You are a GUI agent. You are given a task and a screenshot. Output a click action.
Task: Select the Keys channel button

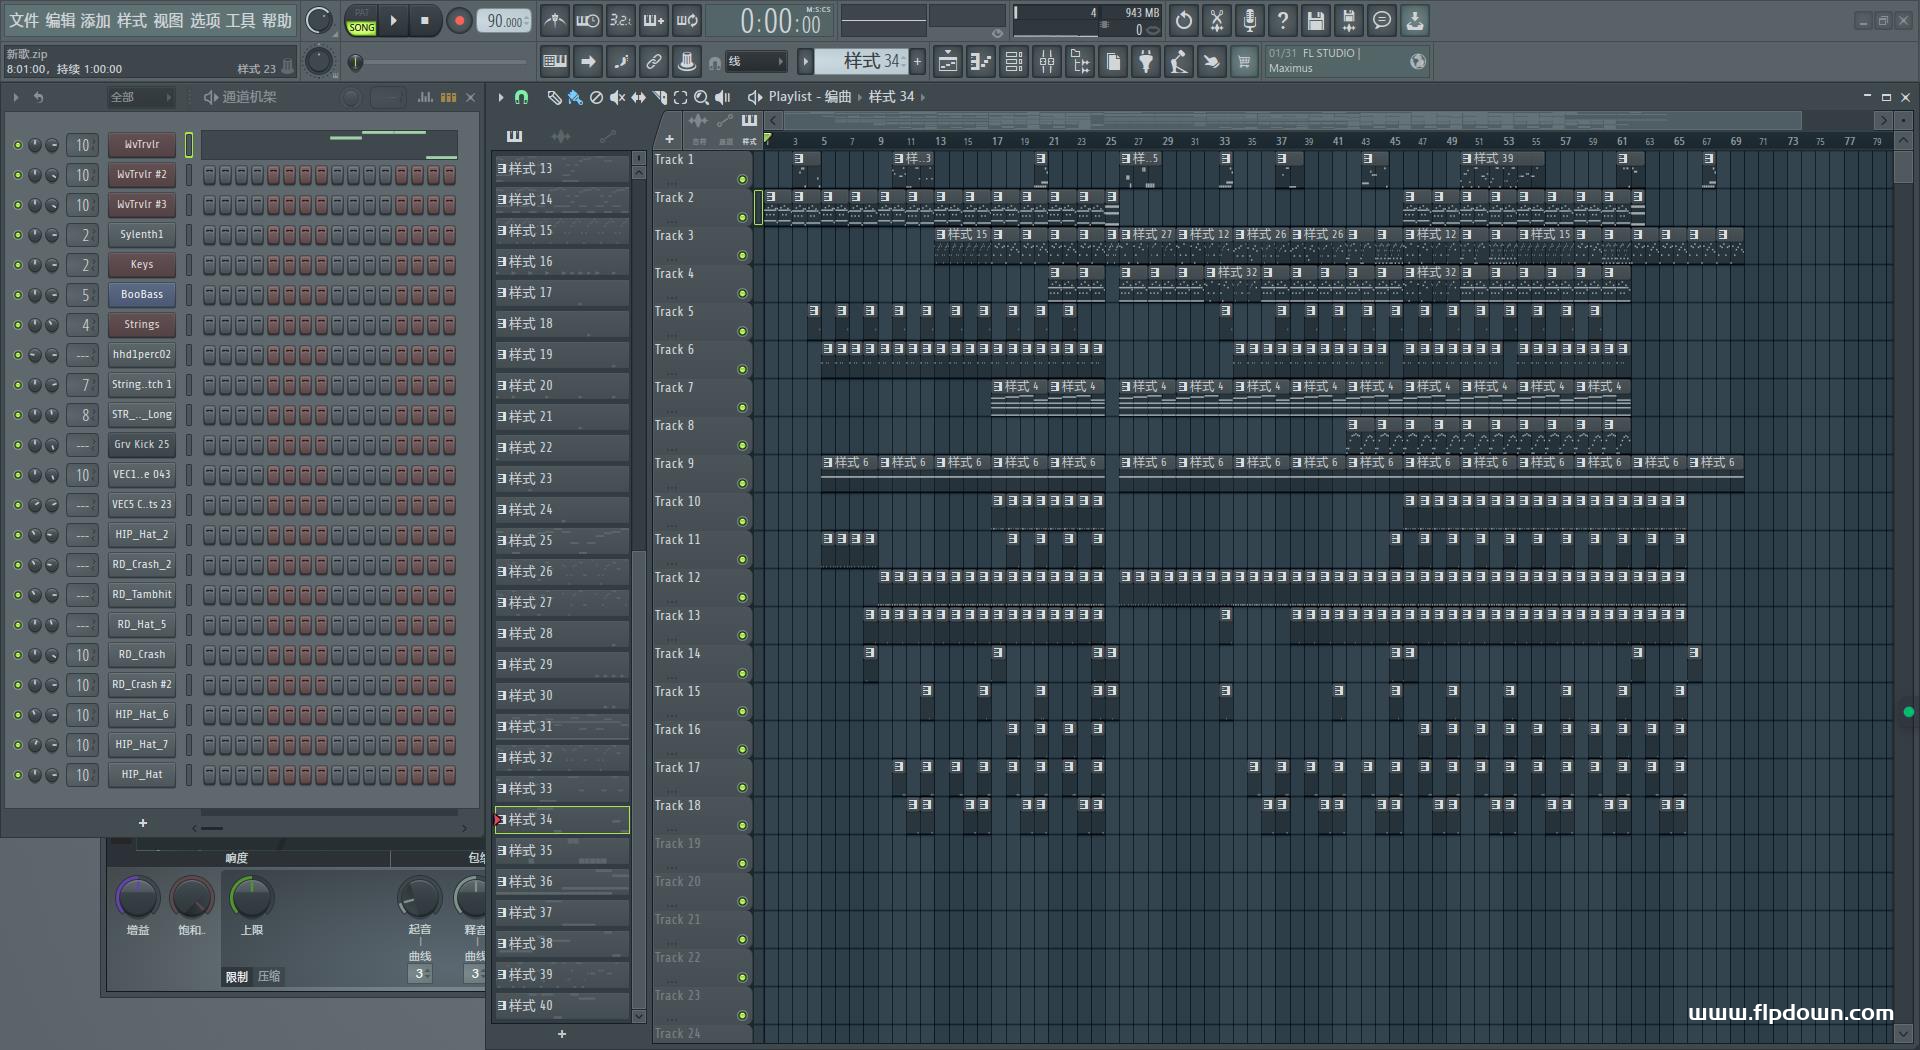142,265
